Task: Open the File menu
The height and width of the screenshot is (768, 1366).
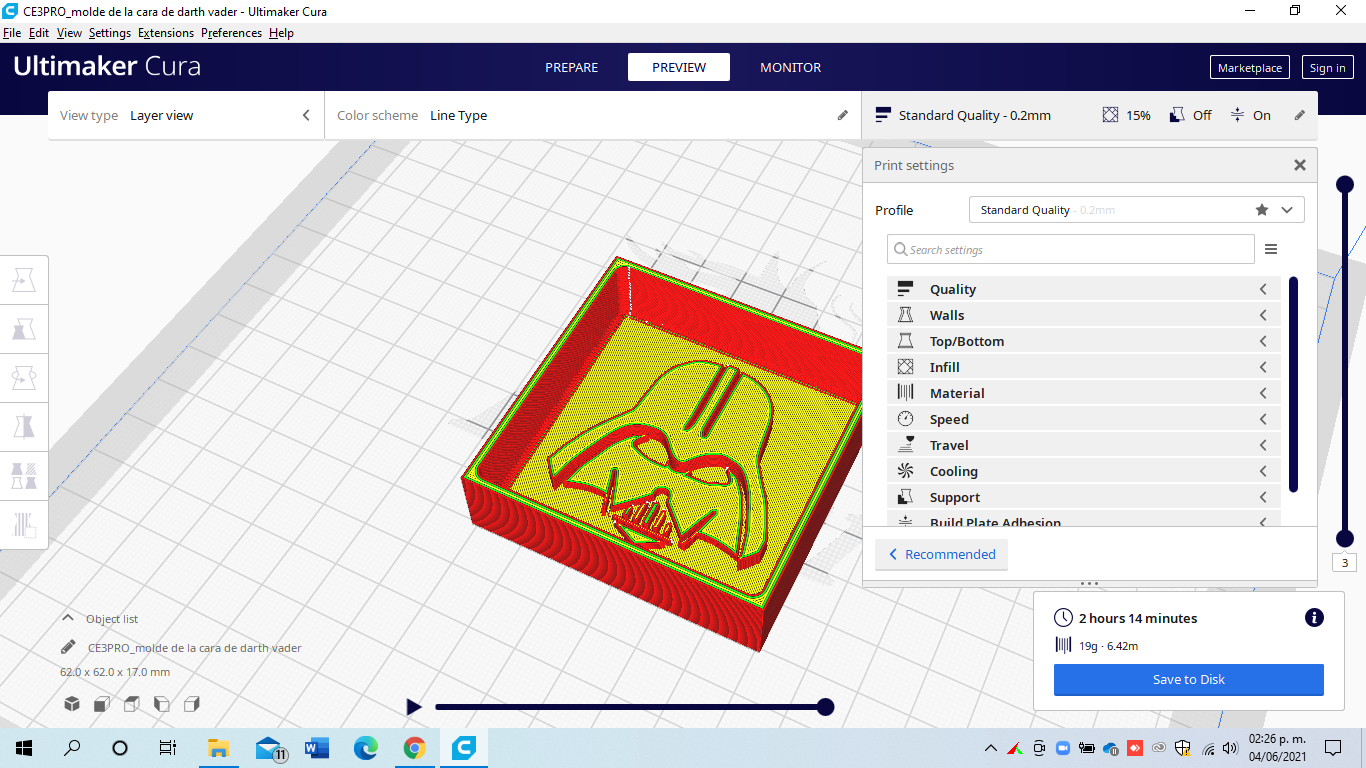Action: (x=12, y=33)
